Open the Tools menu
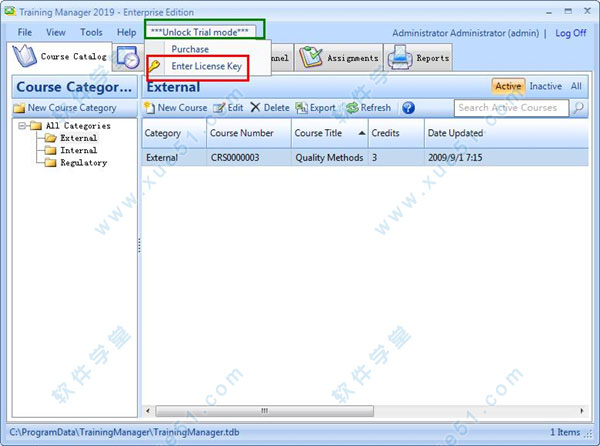Viewport: 600px width, 446px height. 91,33
